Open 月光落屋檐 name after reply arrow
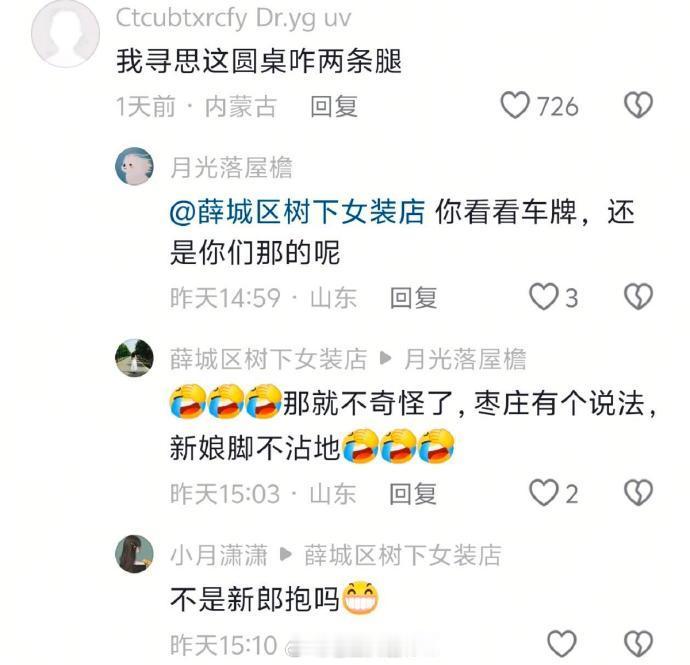Viewport: 690px width, 665px height. (465, 359)
